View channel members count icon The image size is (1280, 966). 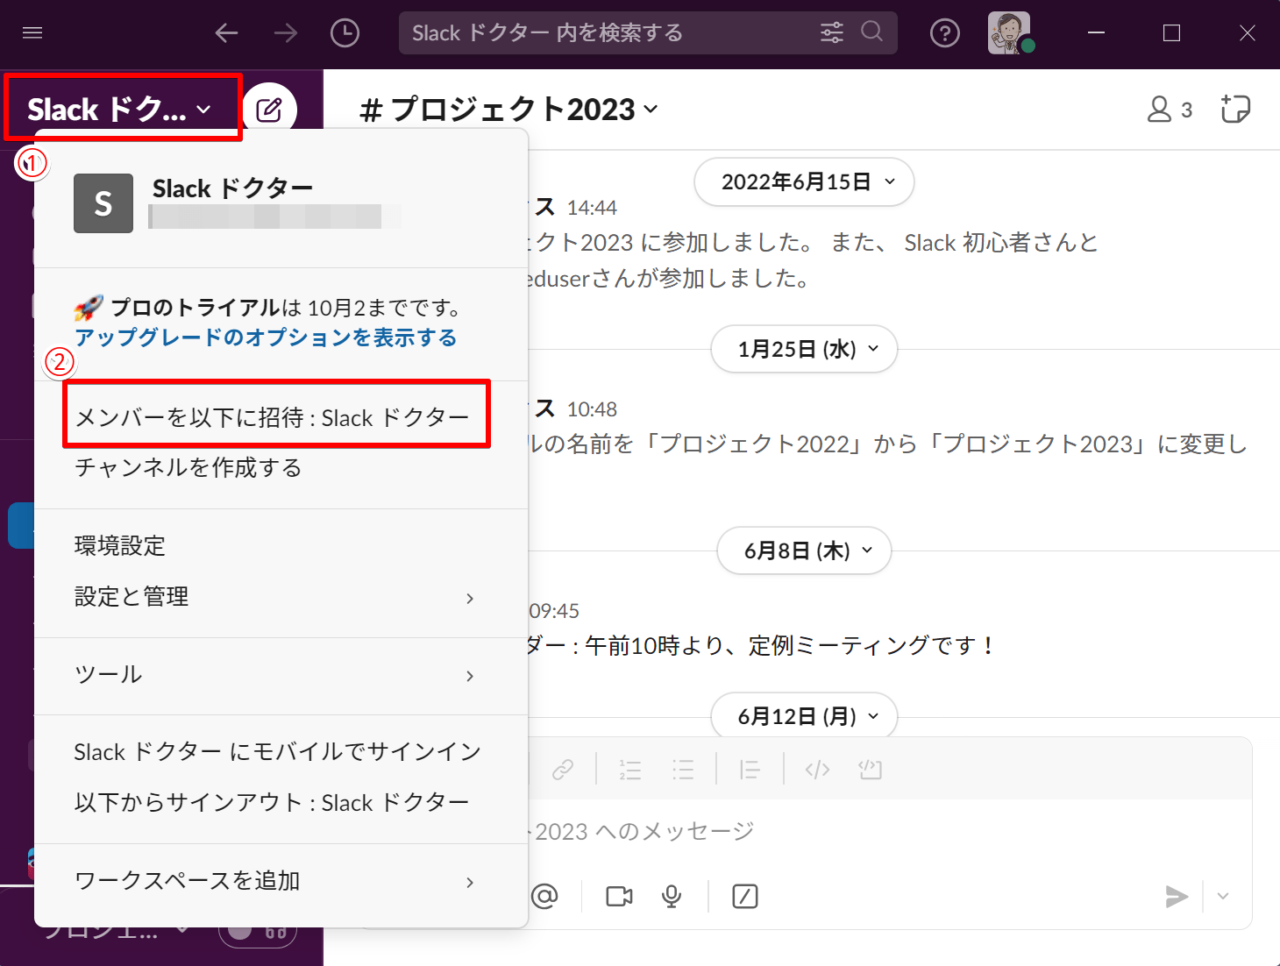1170,109
